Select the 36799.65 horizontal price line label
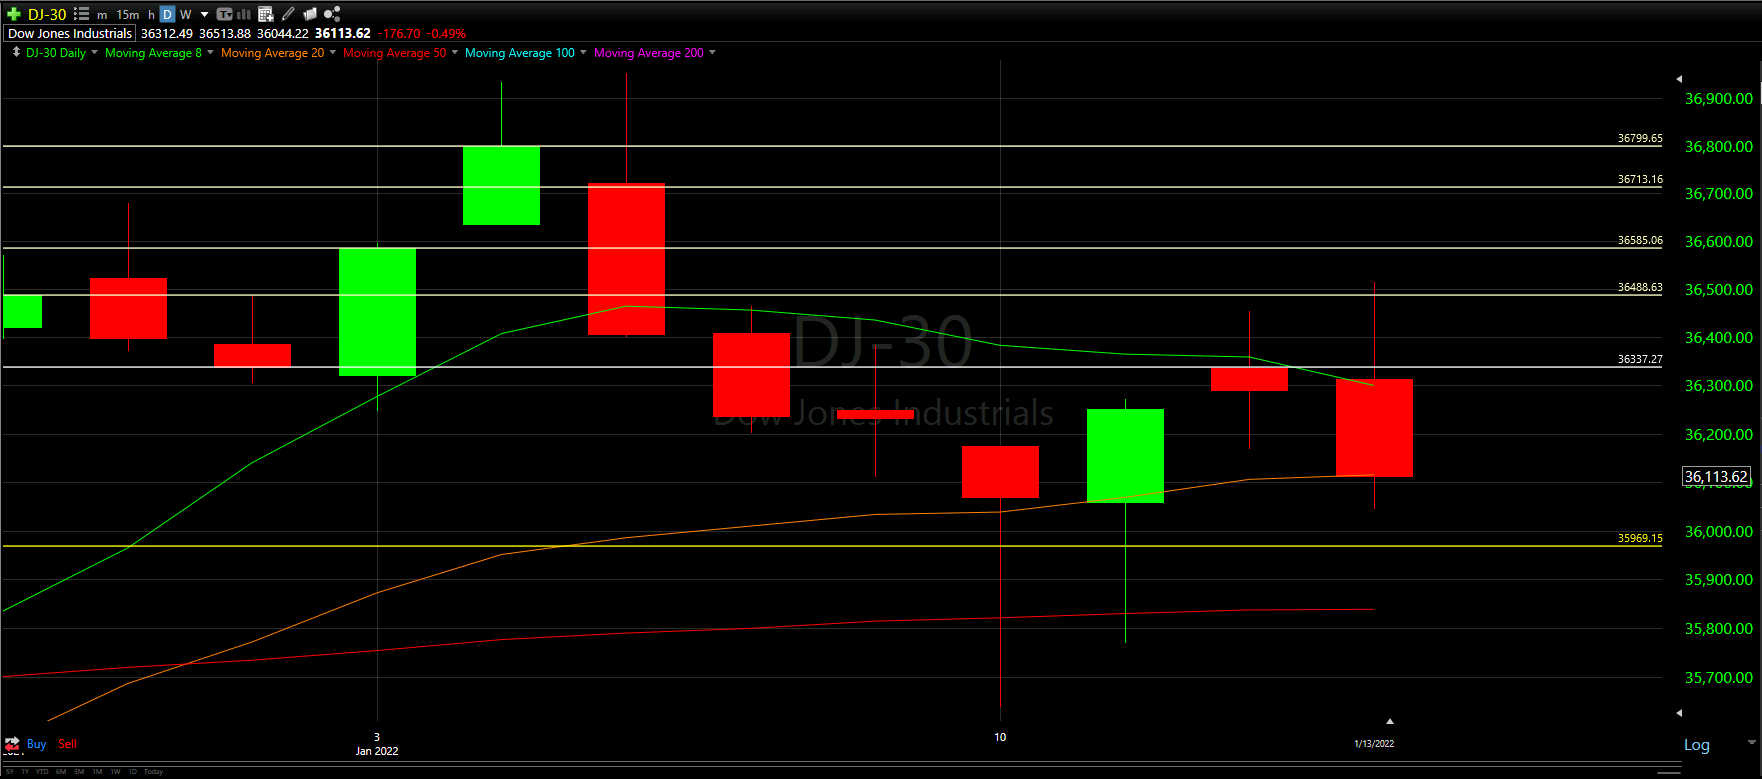1762x779 pixels. click(1640, 138)
